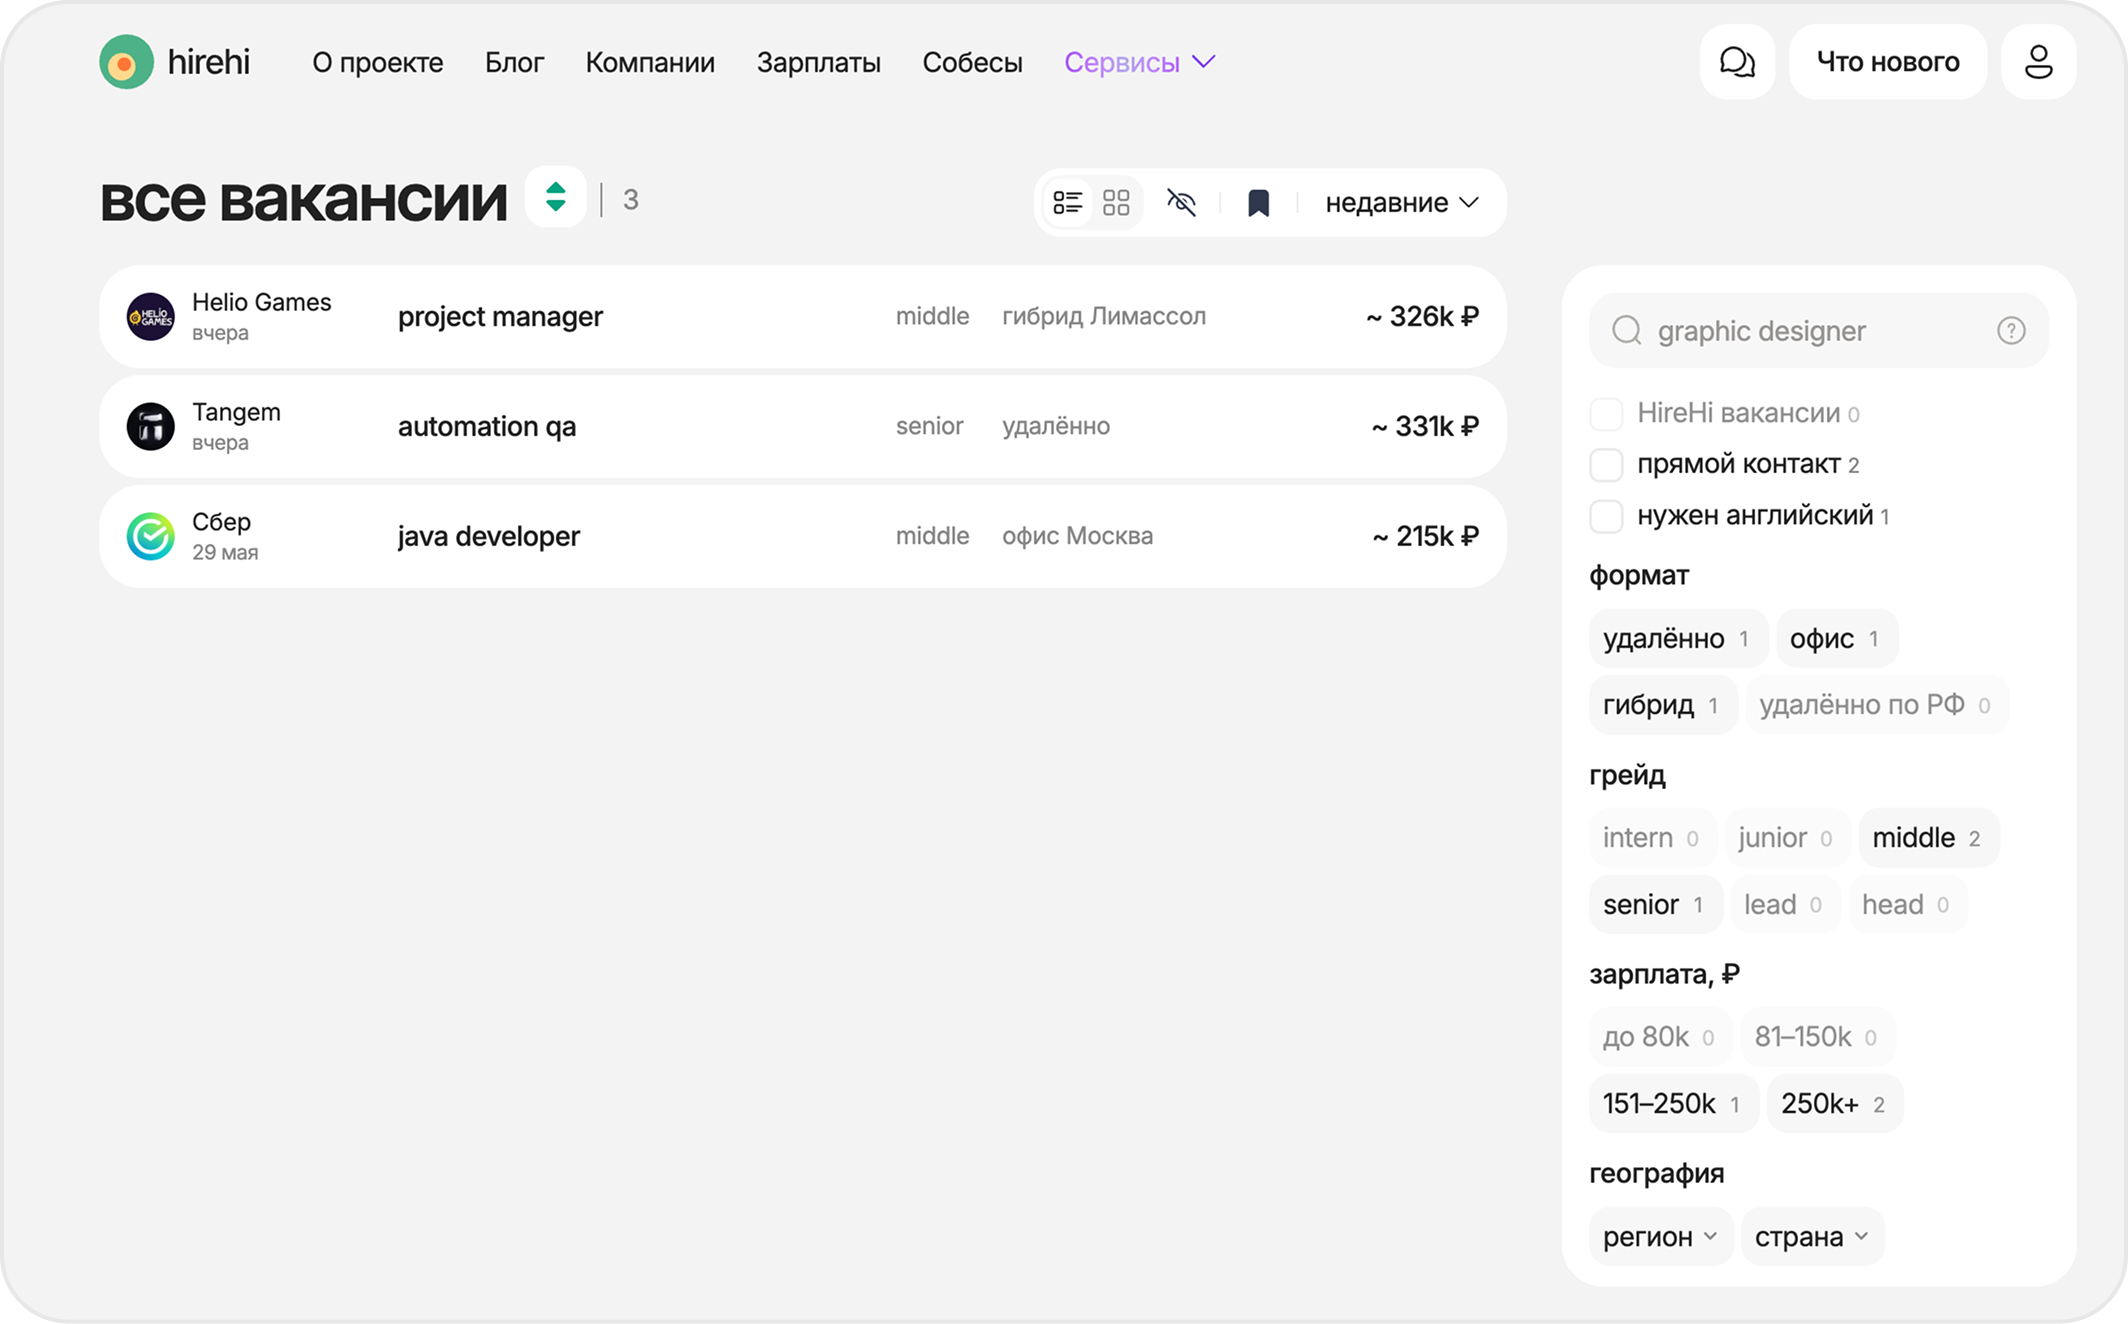Go to the Компании page
Image resolution: width=2128 pixels, height=1324 pixels.
650,62
